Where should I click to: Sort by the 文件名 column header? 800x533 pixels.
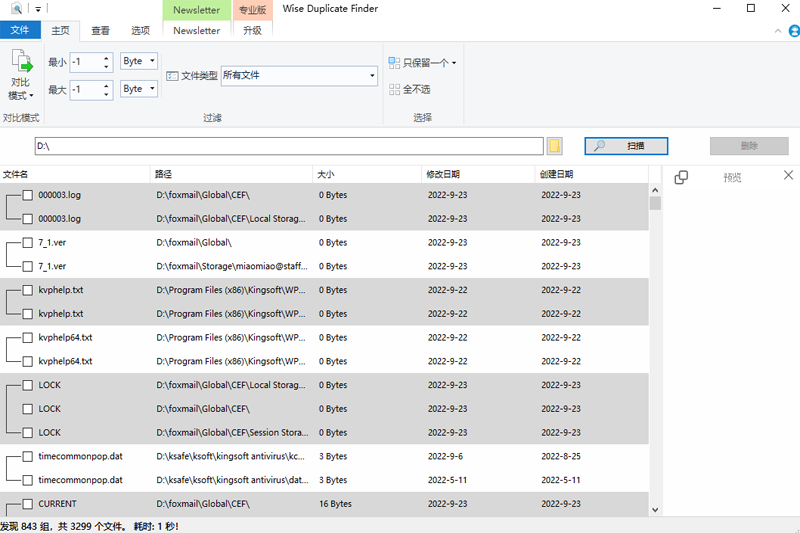75,174
